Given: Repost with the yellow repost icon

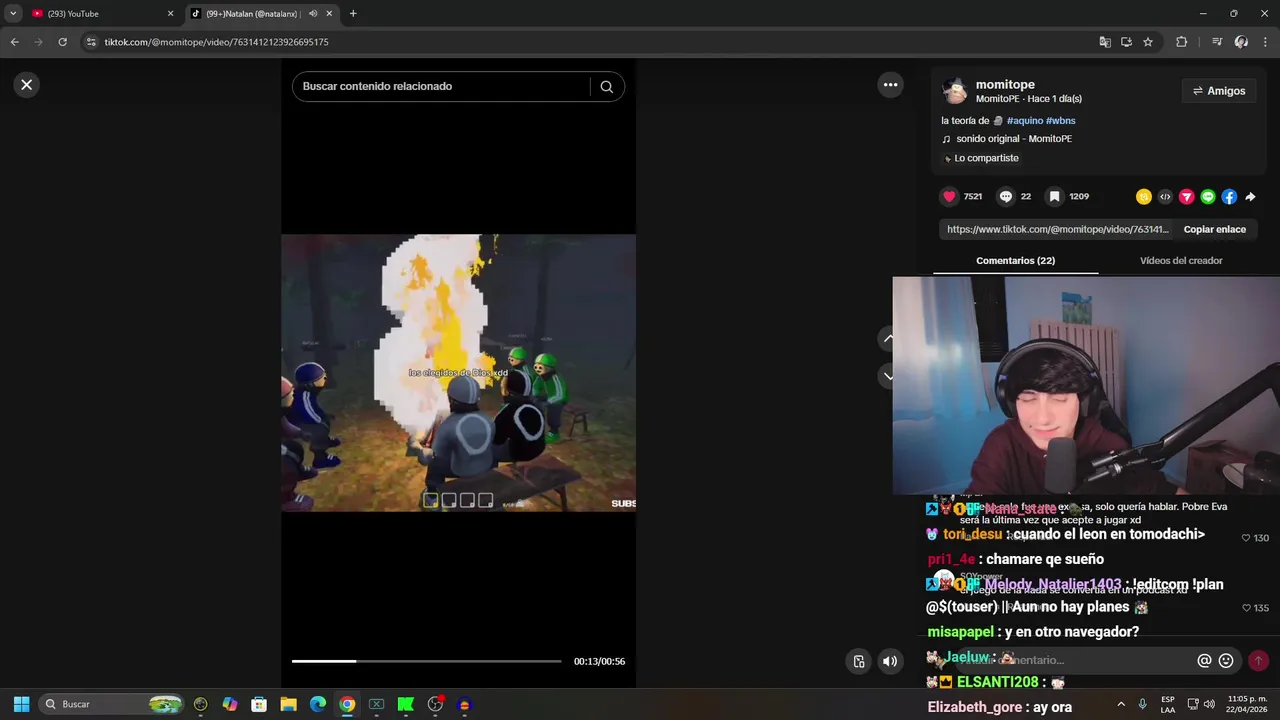Looking at the screenshot, I should coord(1144,197).
